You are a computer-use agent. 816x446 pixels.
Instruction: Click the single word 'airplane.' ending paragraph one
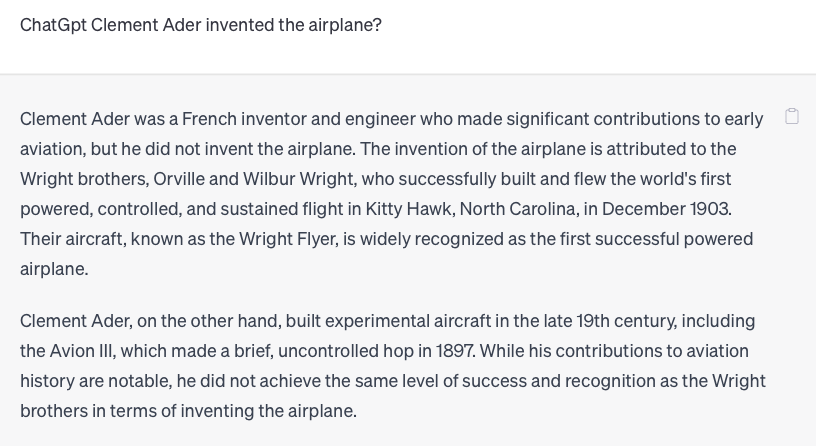pyautogui.click(x=54, y=270)
